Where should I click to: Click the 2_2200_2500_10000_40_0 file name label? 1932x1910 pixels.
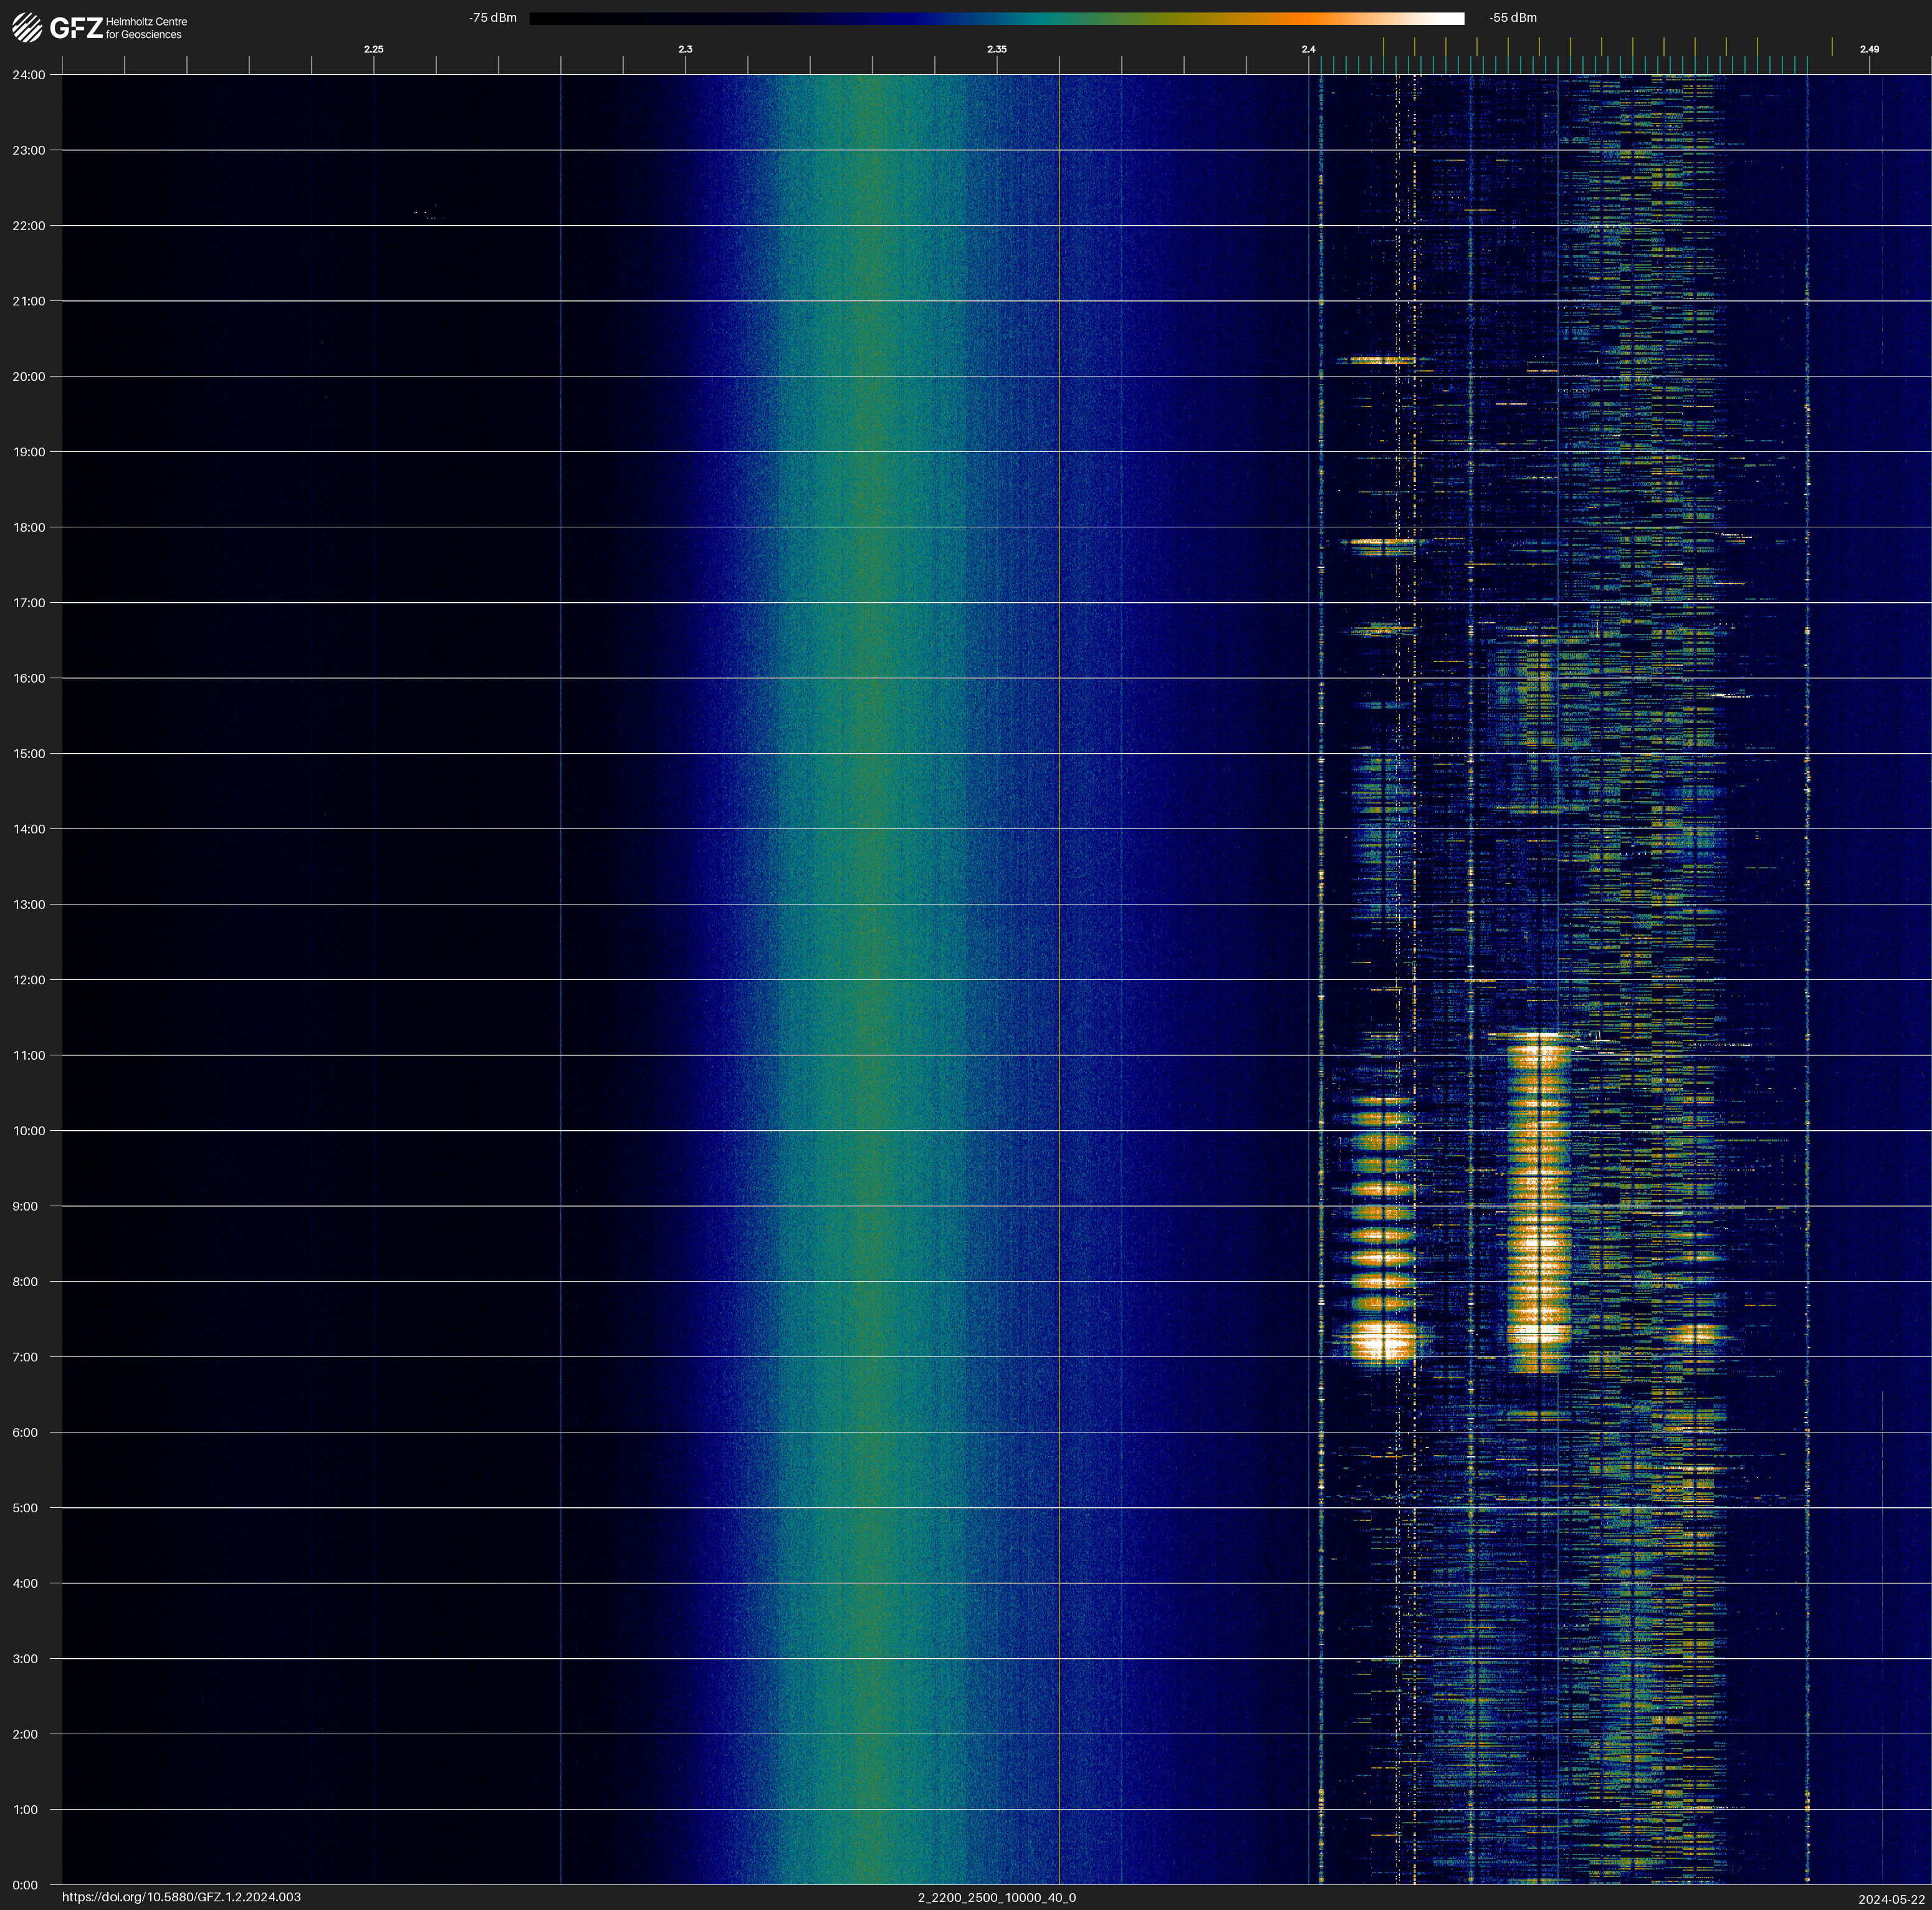pyautogui.click(x=996, y=1897)
